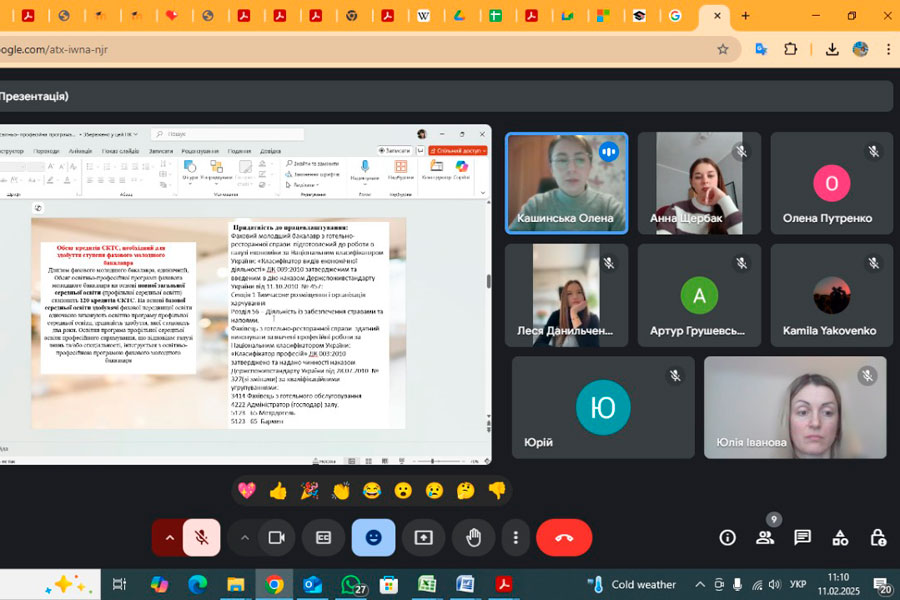
Task: Select Олена Путренко participant tile
Action: pyautogui.click(x=832, y=183)
